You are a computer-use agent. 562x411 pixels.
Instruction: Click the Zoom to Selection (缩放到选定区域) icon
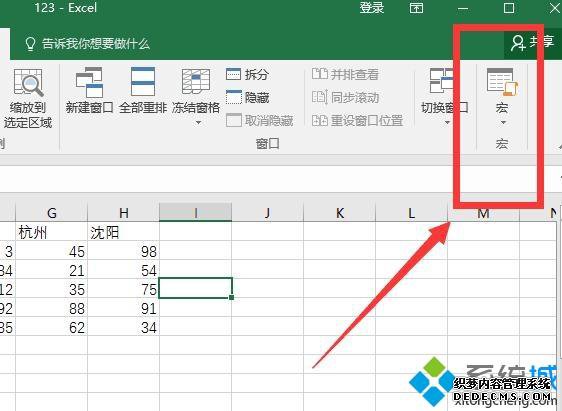[x=28, y=83]
